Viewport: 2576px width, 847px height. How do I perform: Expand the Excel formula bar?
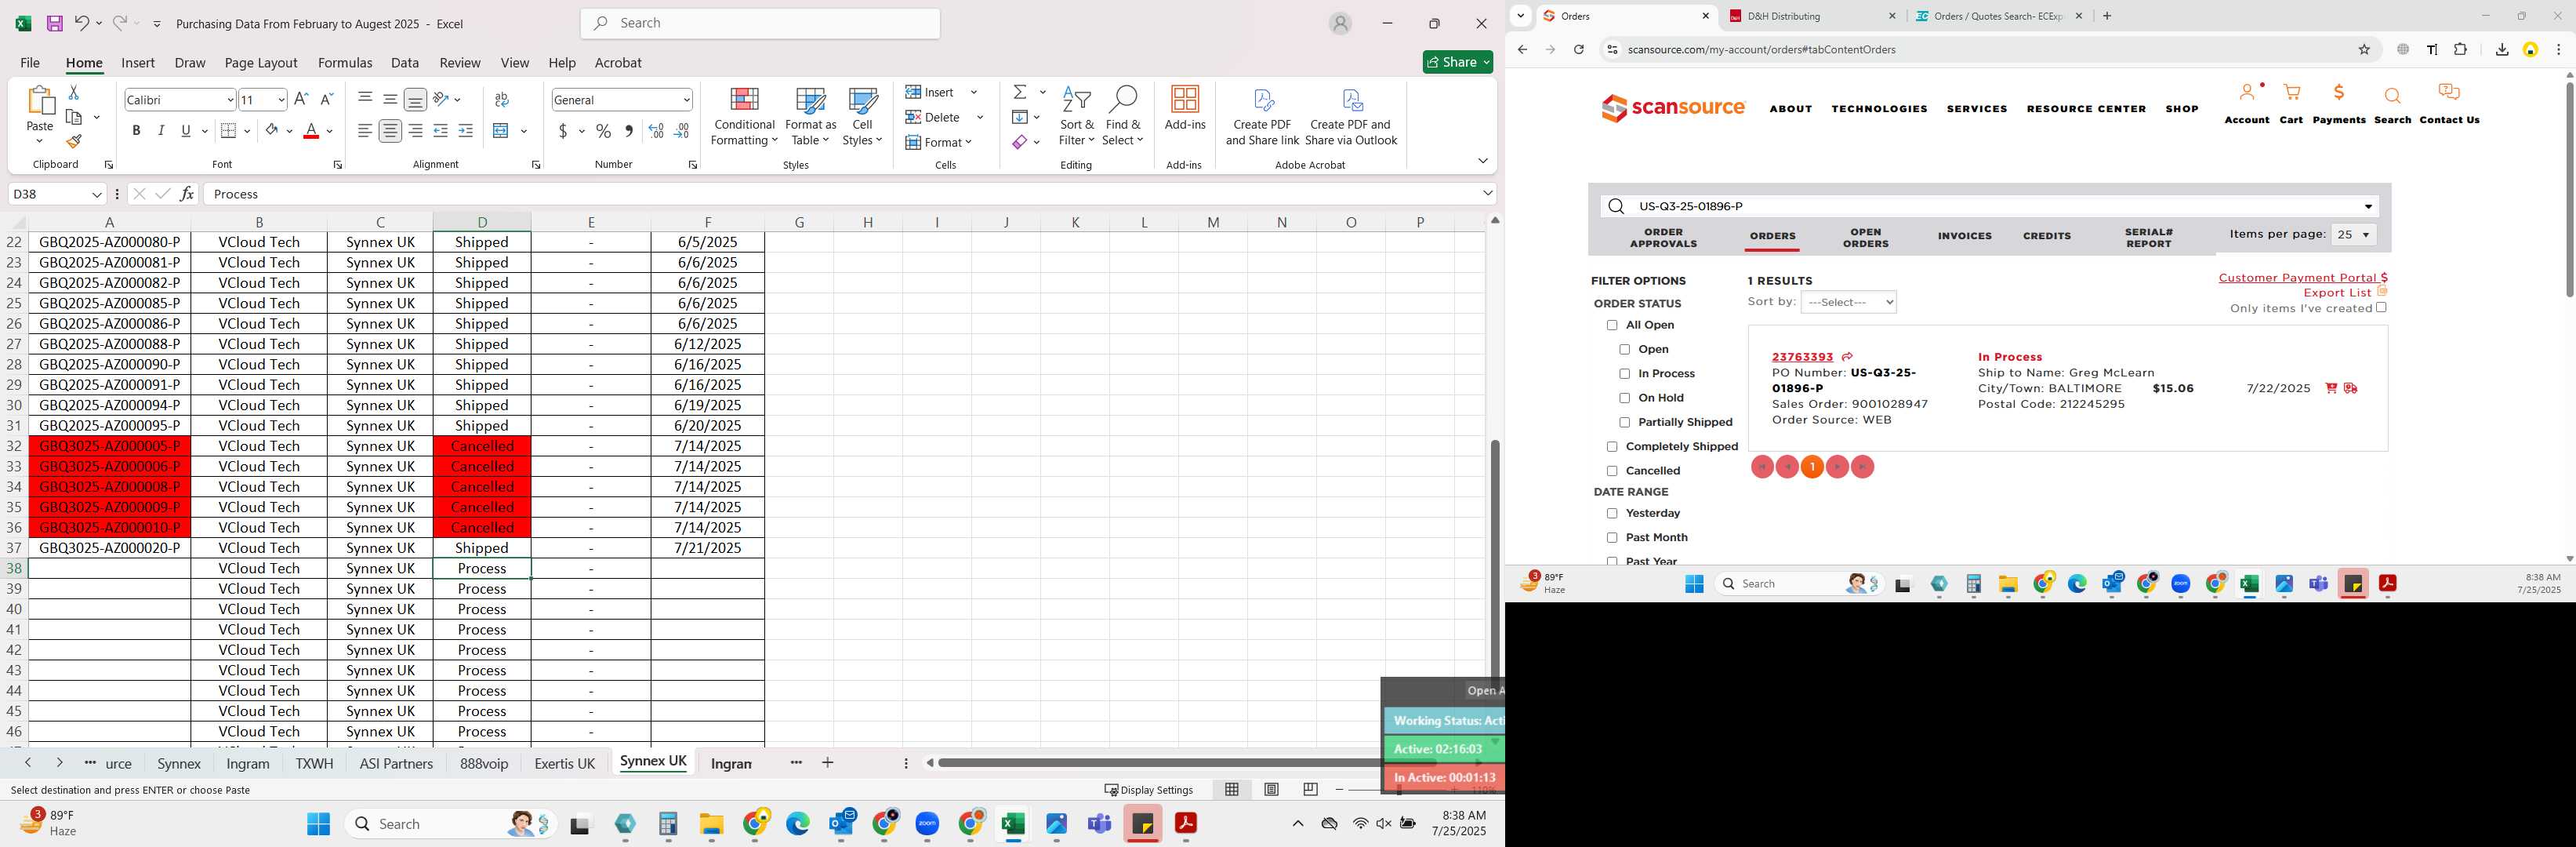point(1487,194)
